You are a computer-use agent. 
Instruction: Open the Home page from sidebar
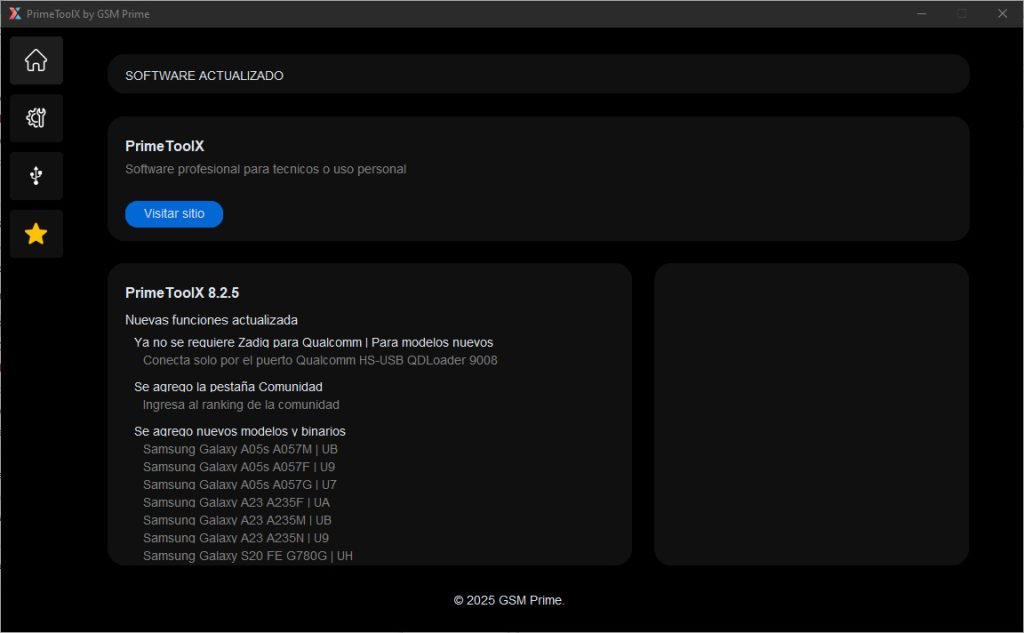[x=36, y=60]
